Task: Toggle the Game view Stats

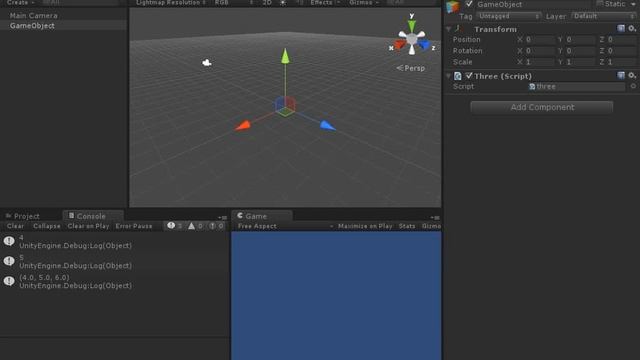Action: [407, 226]
